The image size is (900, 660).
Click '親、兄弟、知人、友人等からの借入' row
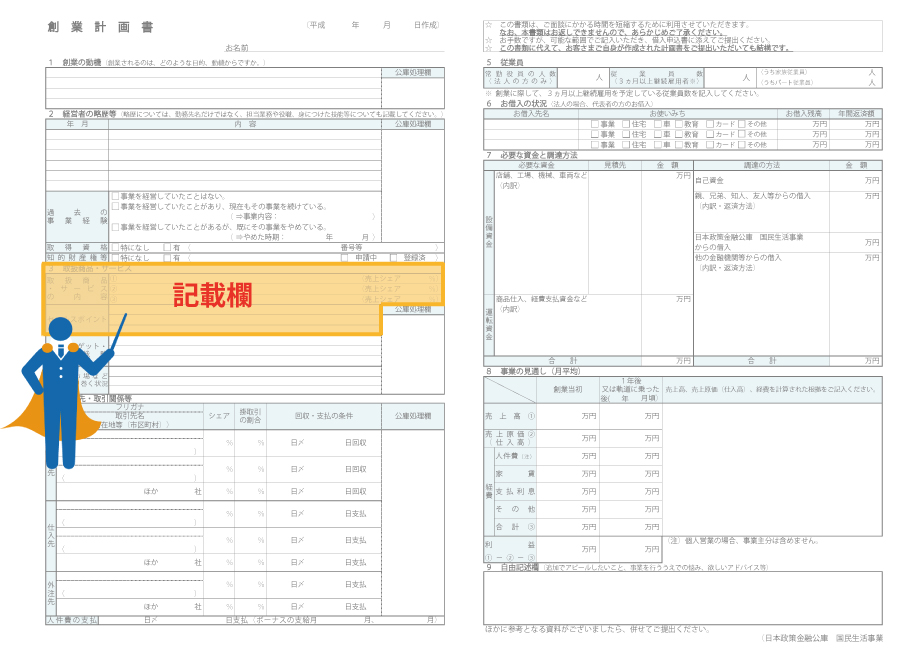pyautogui.click(x=788, y=212)
